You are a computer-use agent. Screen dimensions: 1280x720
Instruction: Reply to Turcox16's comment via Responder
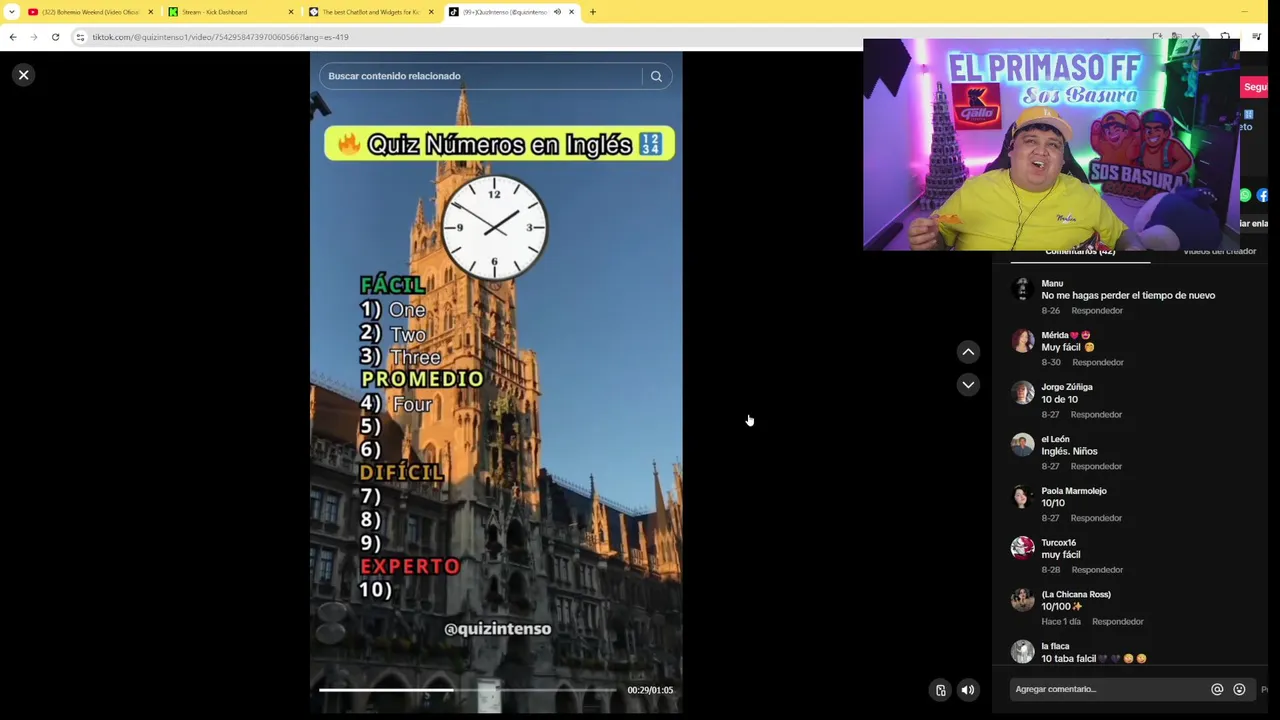click(x=1097, y=570)
